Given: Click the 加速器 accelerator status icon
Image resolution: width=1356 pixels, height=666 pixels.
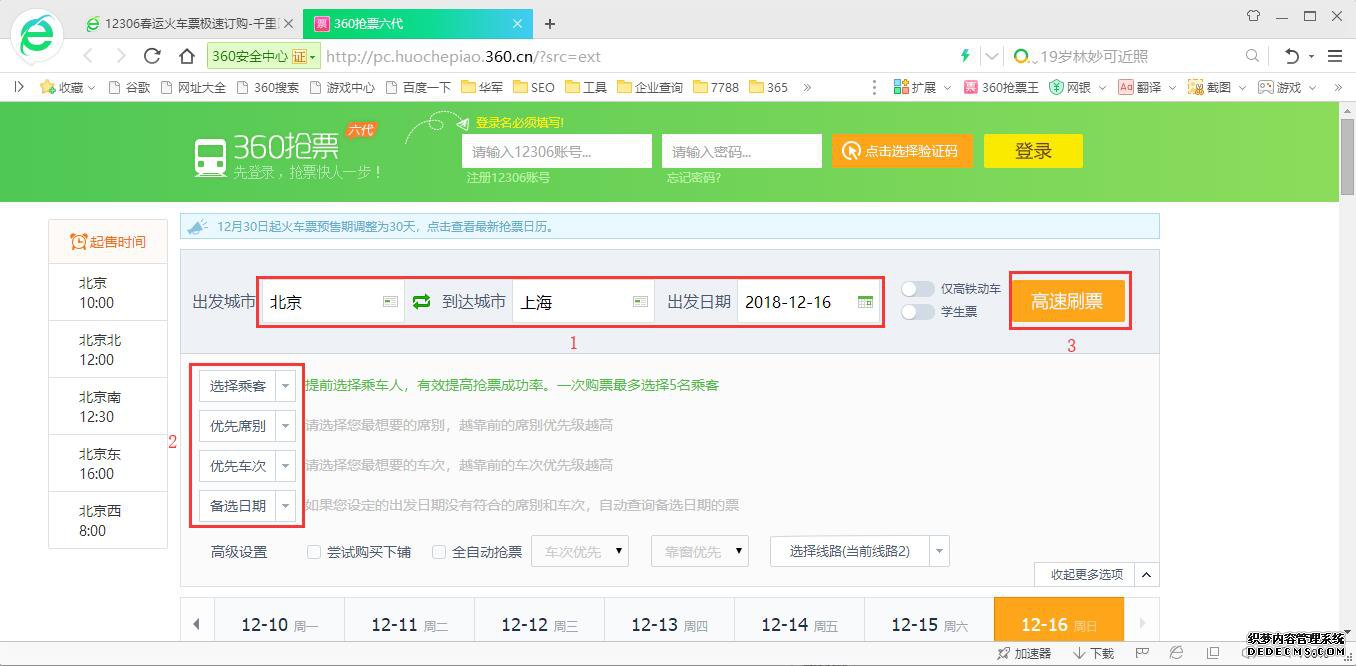Looking at the screenshot, I should (x=1023, y=653).
